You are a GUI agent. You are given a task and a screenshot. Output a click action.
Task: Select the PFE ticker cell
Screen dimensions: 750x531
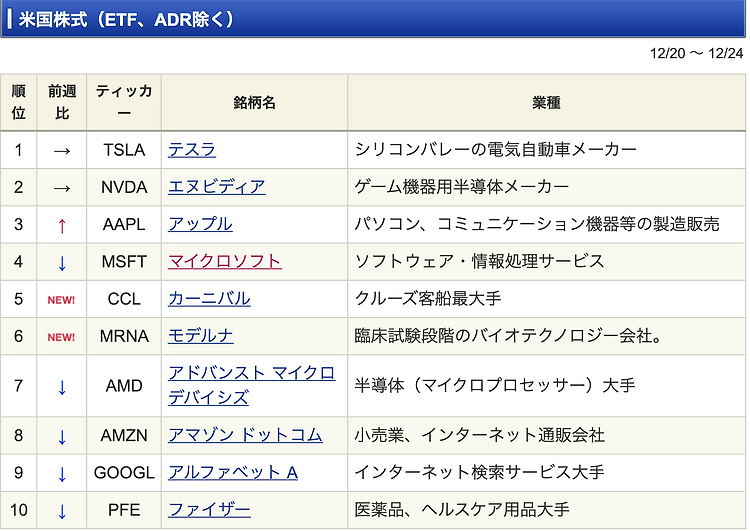[x=124, y=510]
